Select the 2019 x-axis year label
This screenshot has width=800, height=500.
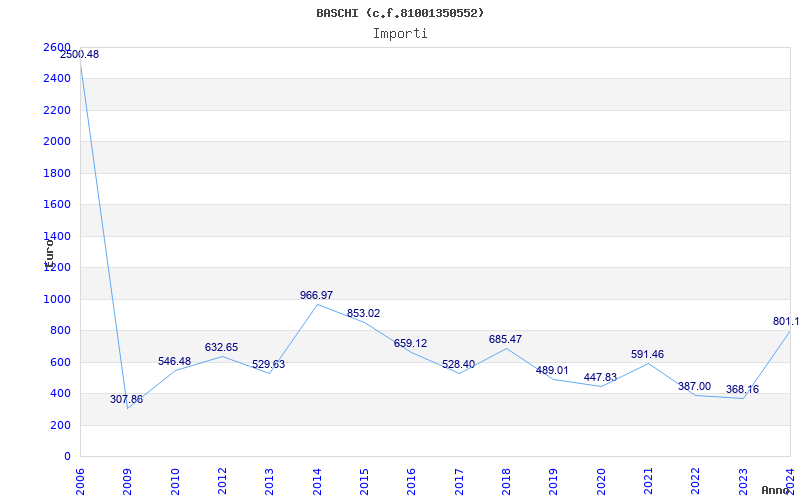[554, 482]
